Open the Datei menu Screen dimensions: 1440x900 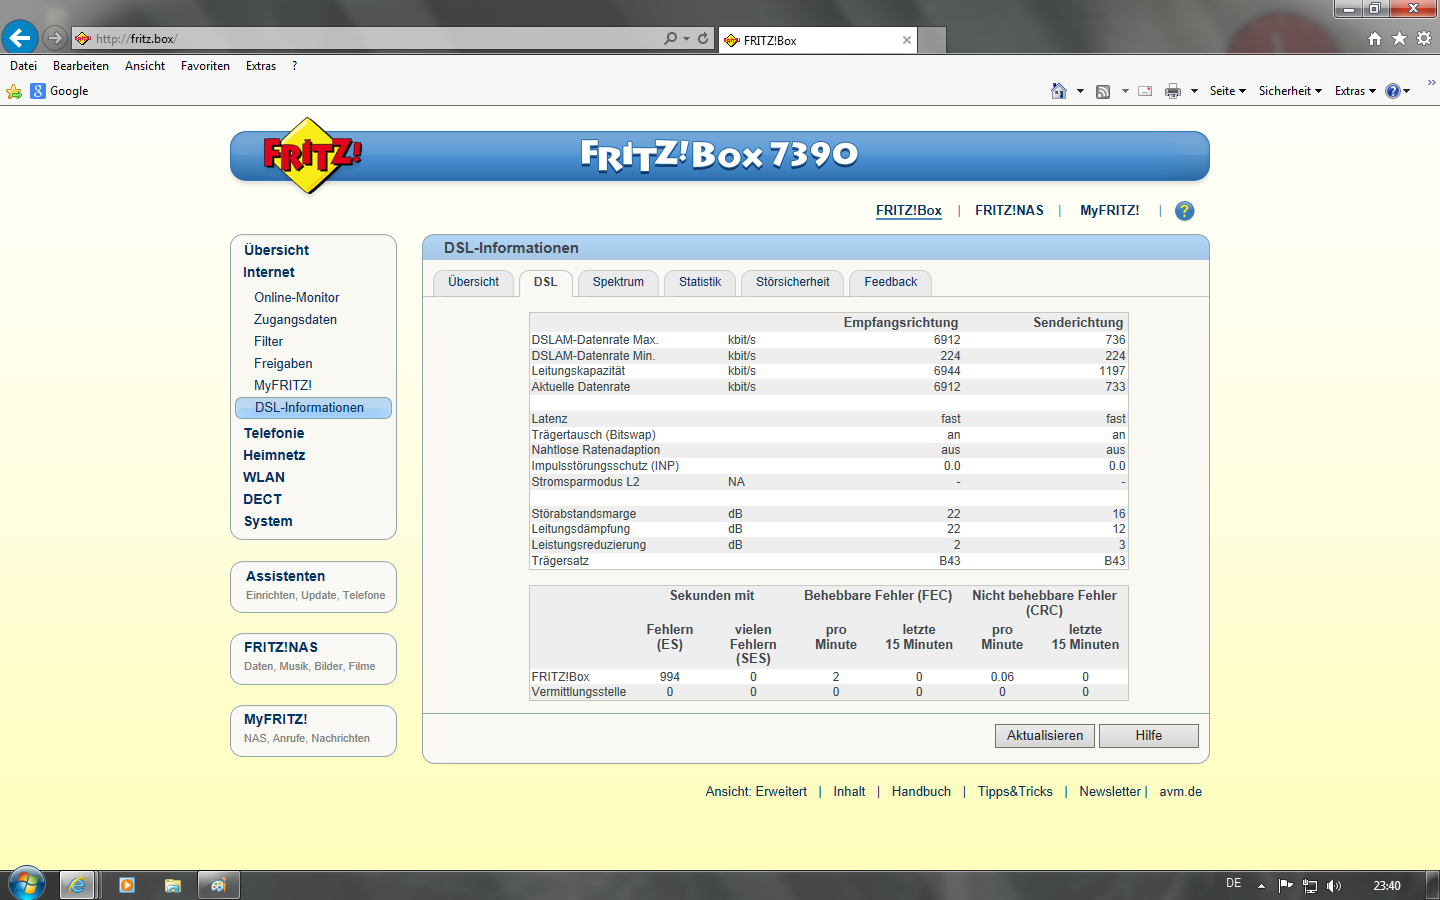23,66
